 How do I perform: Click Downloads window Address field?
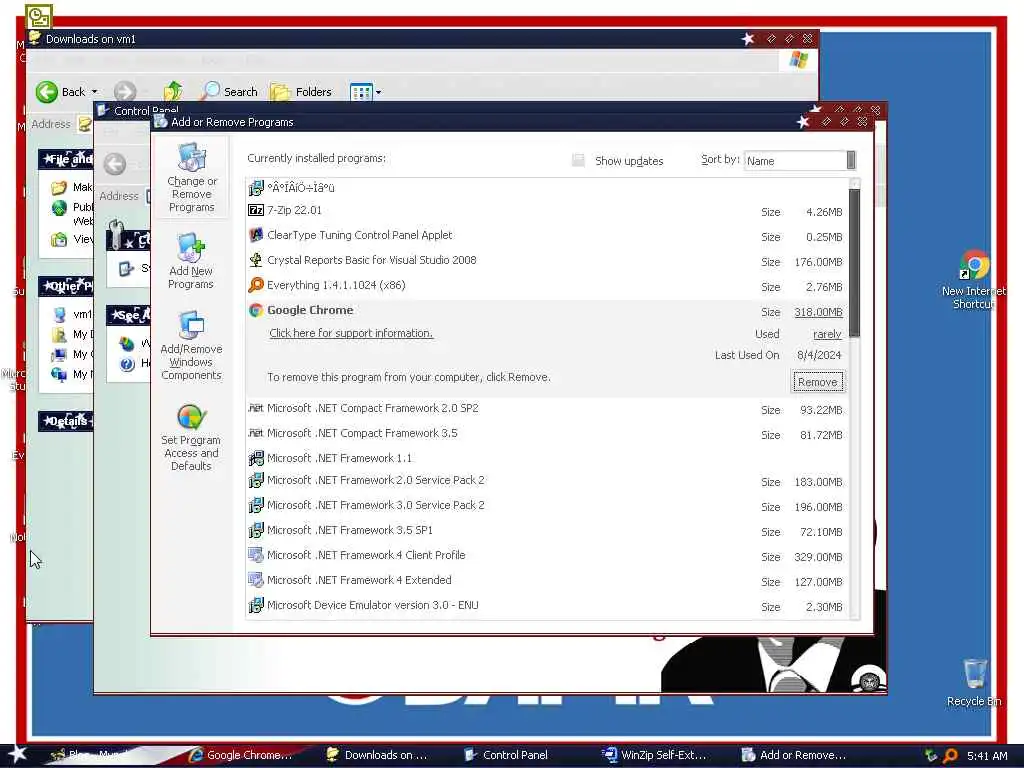tap(85, 124)
